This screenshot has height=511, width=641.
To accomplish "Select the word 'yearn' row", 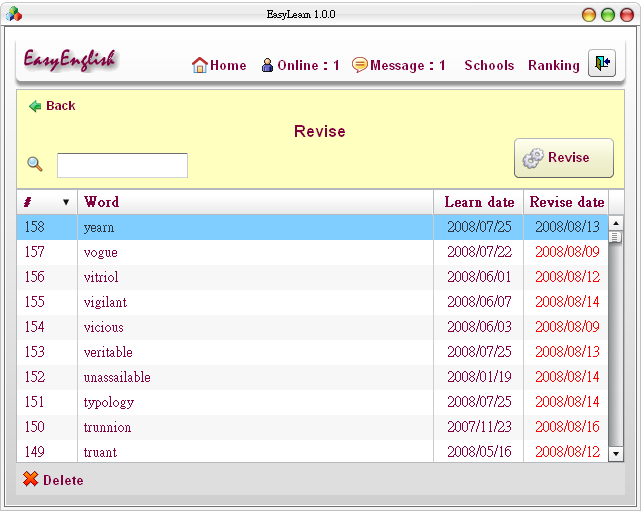I will coord(312,227).
